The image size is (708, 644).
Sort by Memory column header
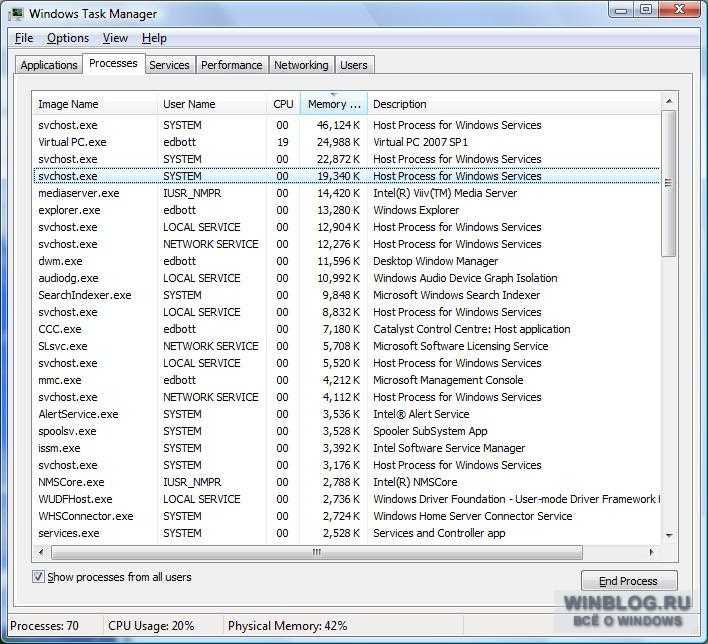pos(334,104)
